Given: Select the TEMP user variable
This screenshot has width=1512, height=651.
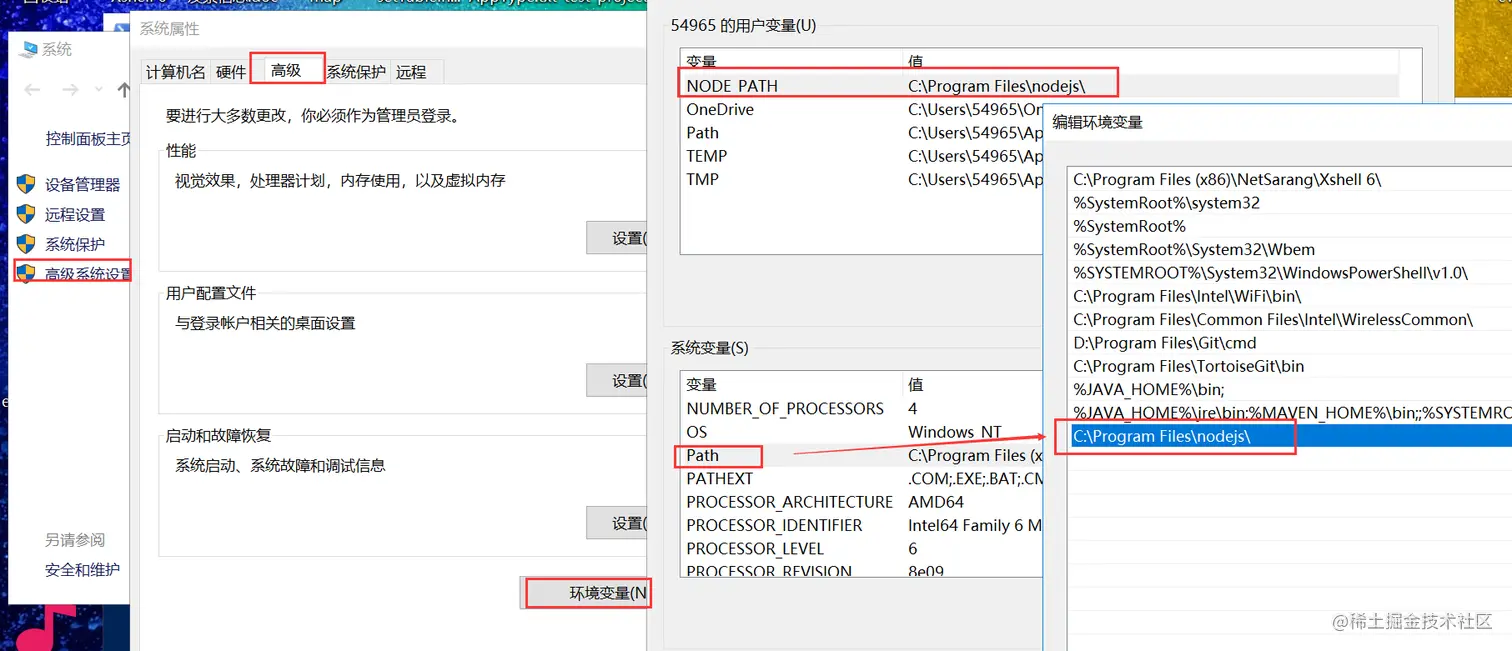Looking at the screenshot, I should (861, 156).
